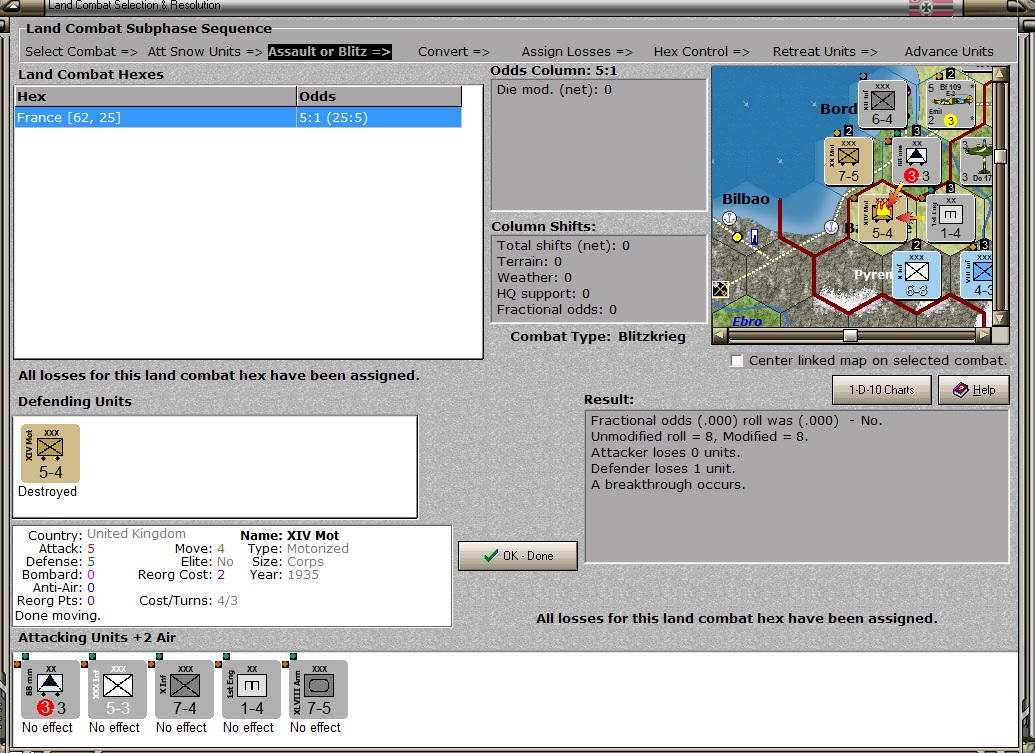Image resolution: width=1035 pixels, height=753 pixels.
Task: Click the X Inf 6-3 counter on map
Action: coord(916,276)
